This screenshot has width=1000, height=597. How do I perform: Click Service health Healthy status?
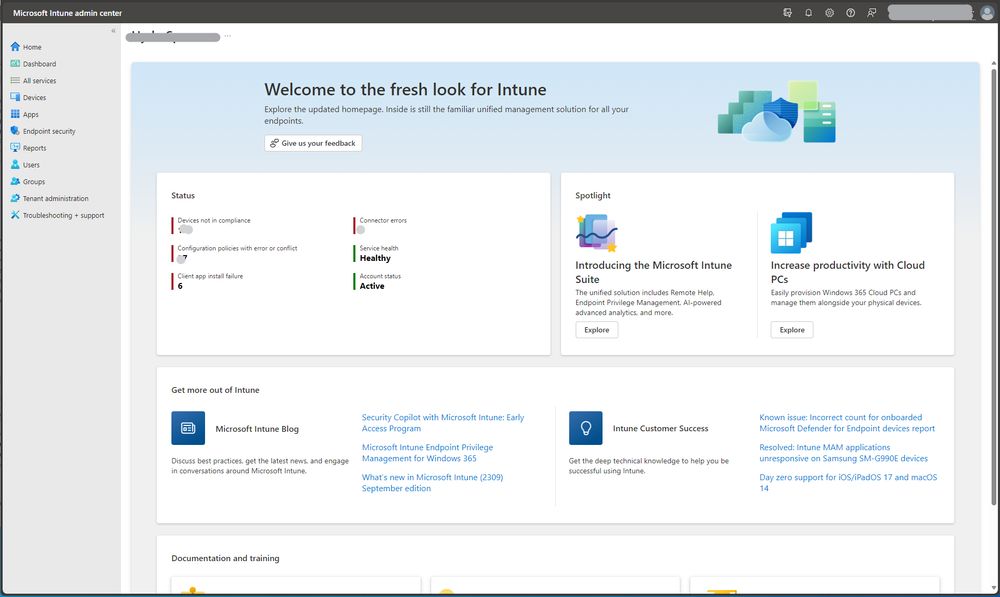(x=378, y=253)
